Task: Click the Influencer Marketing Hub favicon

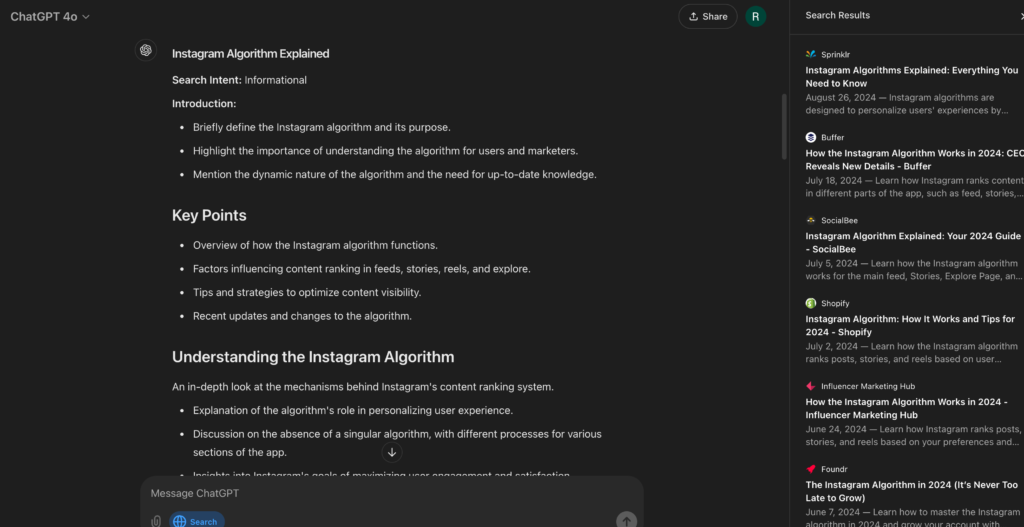Action: (811, 386)
